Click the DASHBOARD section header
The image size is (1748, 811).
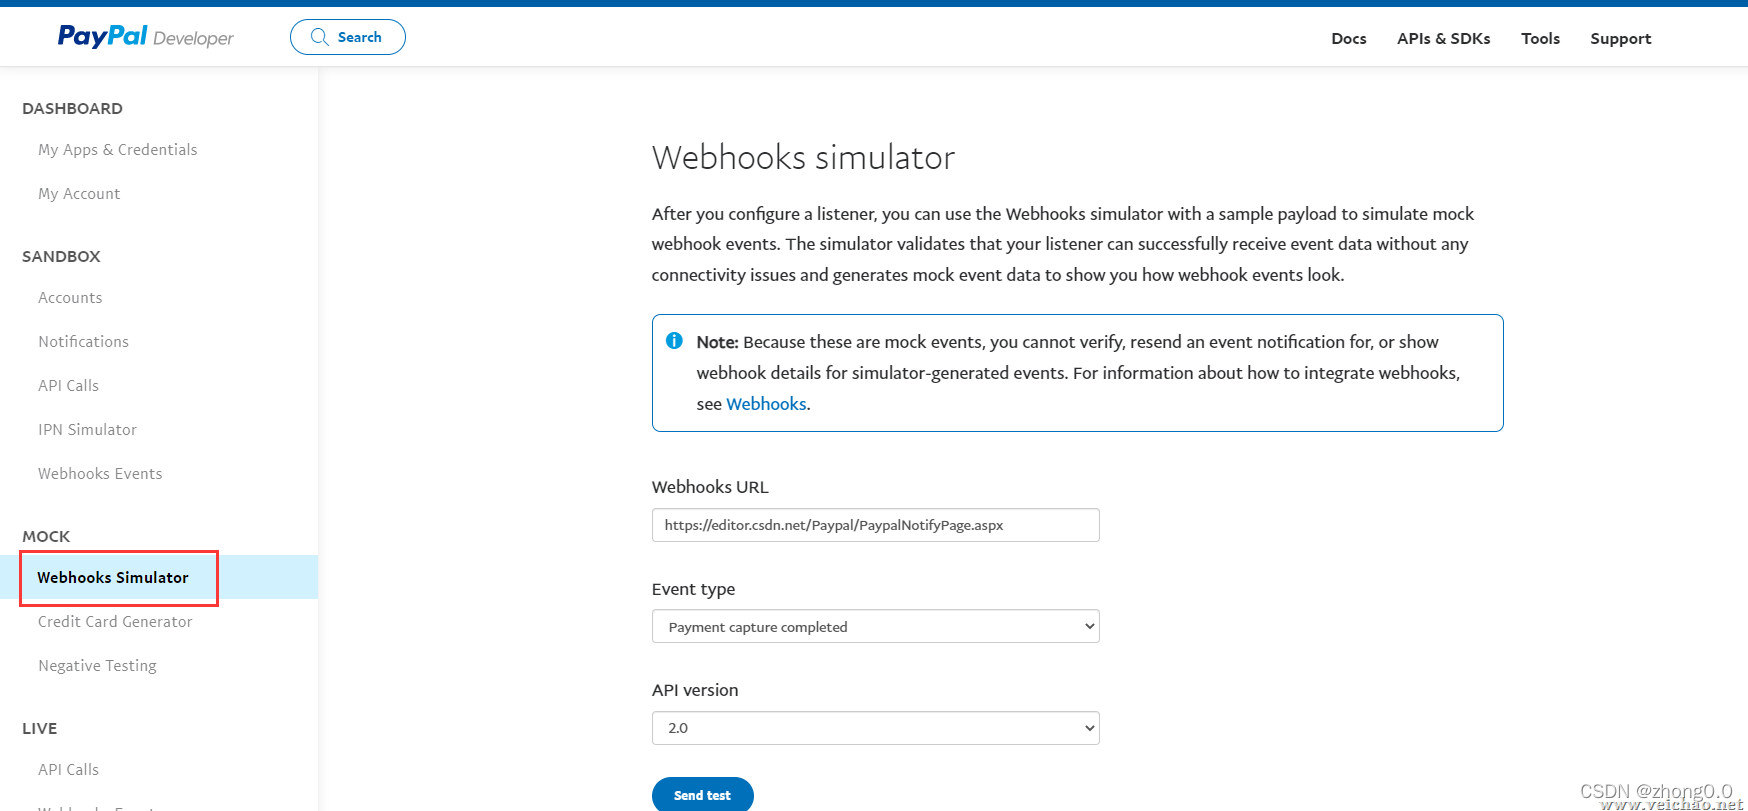click(72, 108)
